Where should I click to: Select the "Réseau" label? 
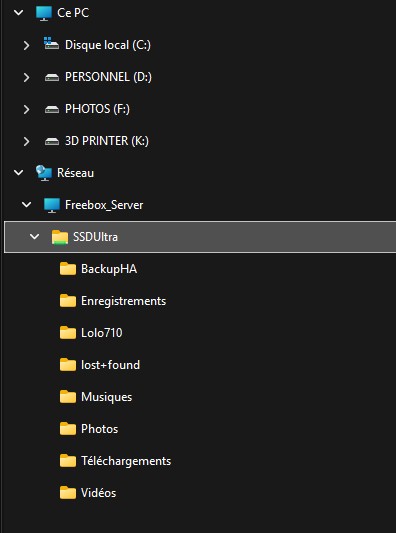pyautogui.click(x=75, y=173)
